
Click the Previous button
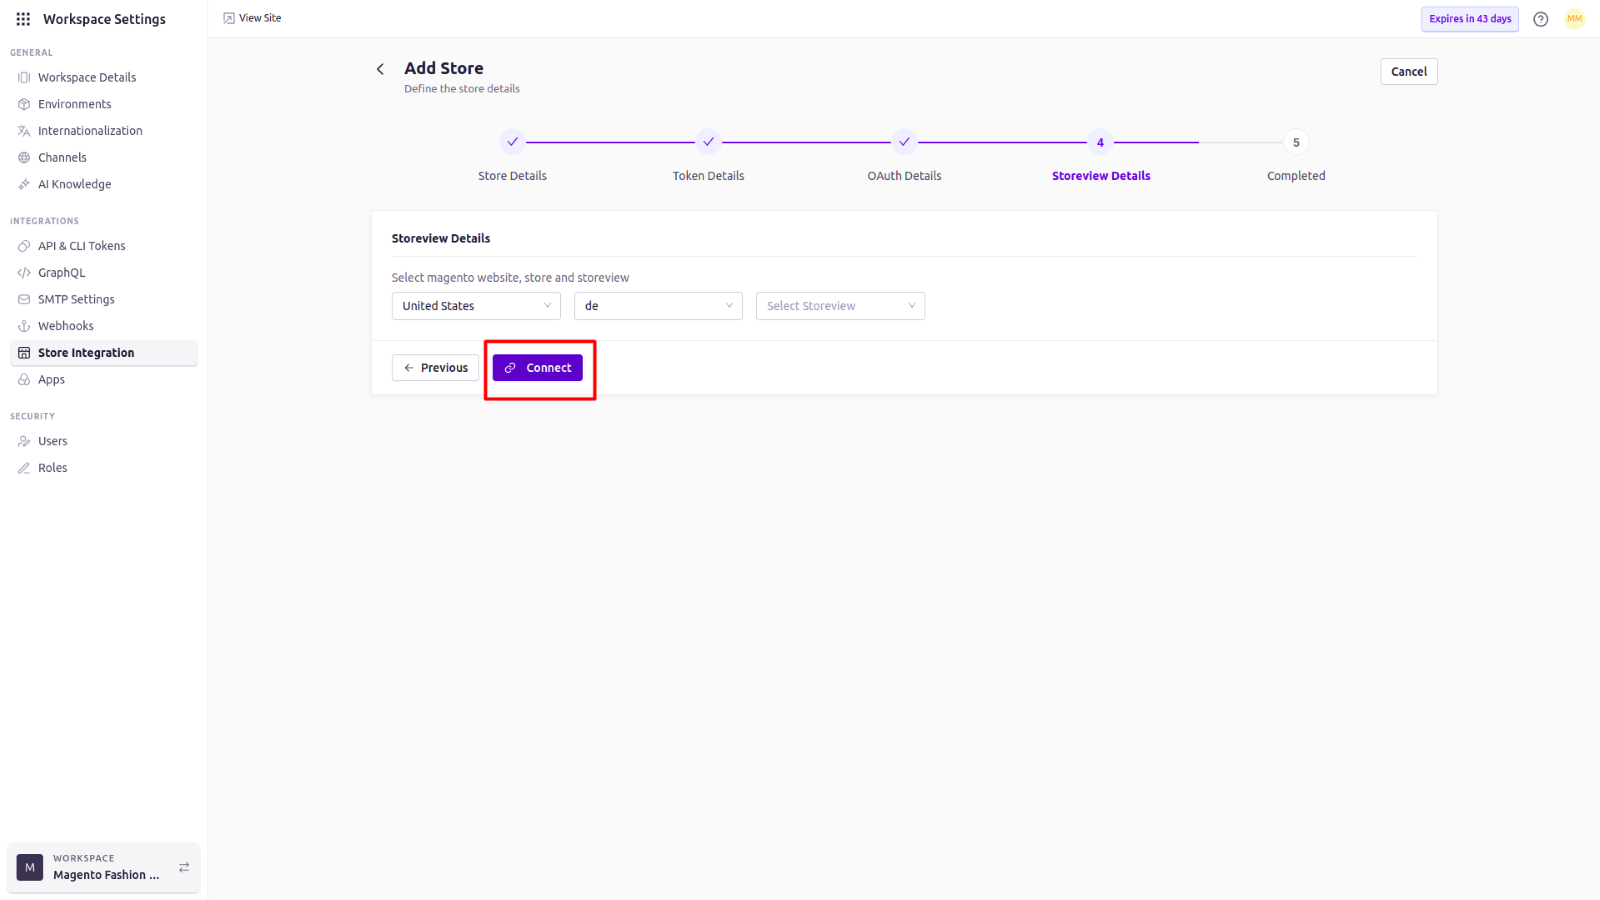[x=435, y=368]
